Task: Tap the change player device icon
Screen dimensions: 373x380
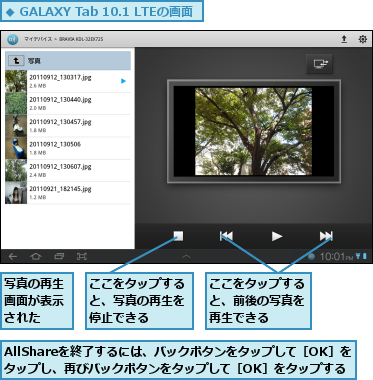Action: tap(319, 64)
